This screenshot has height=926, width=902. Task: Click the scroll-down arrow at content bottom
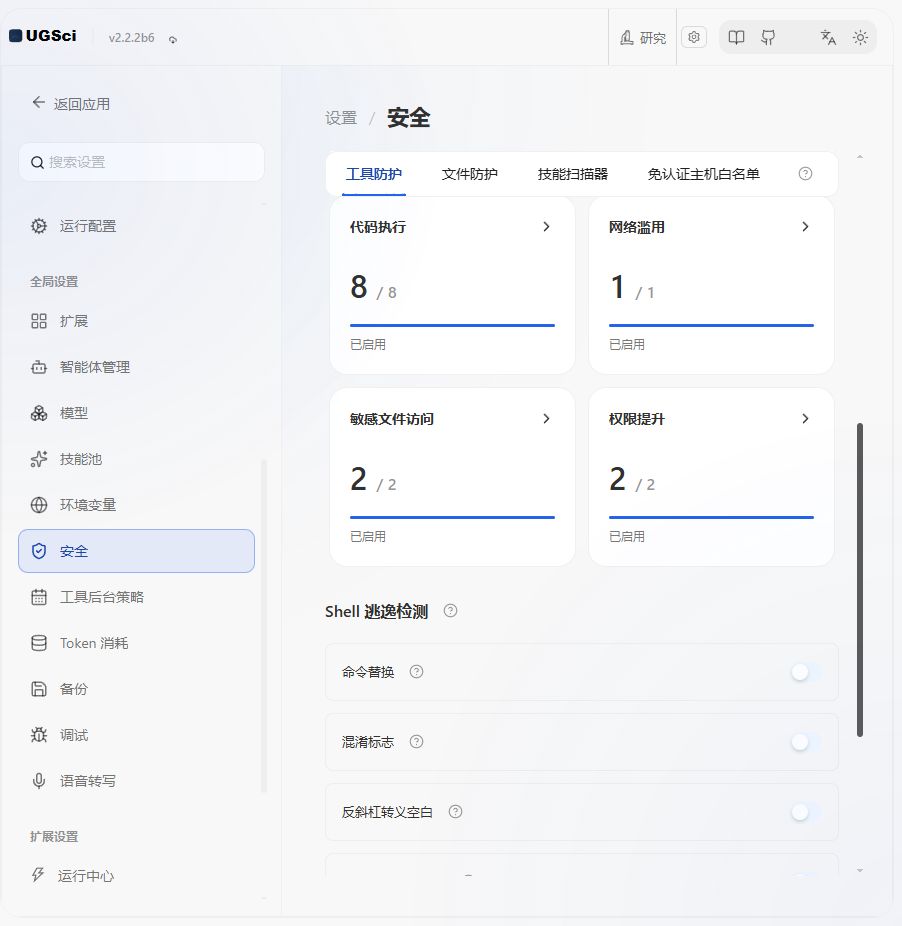tap(860, 870)
